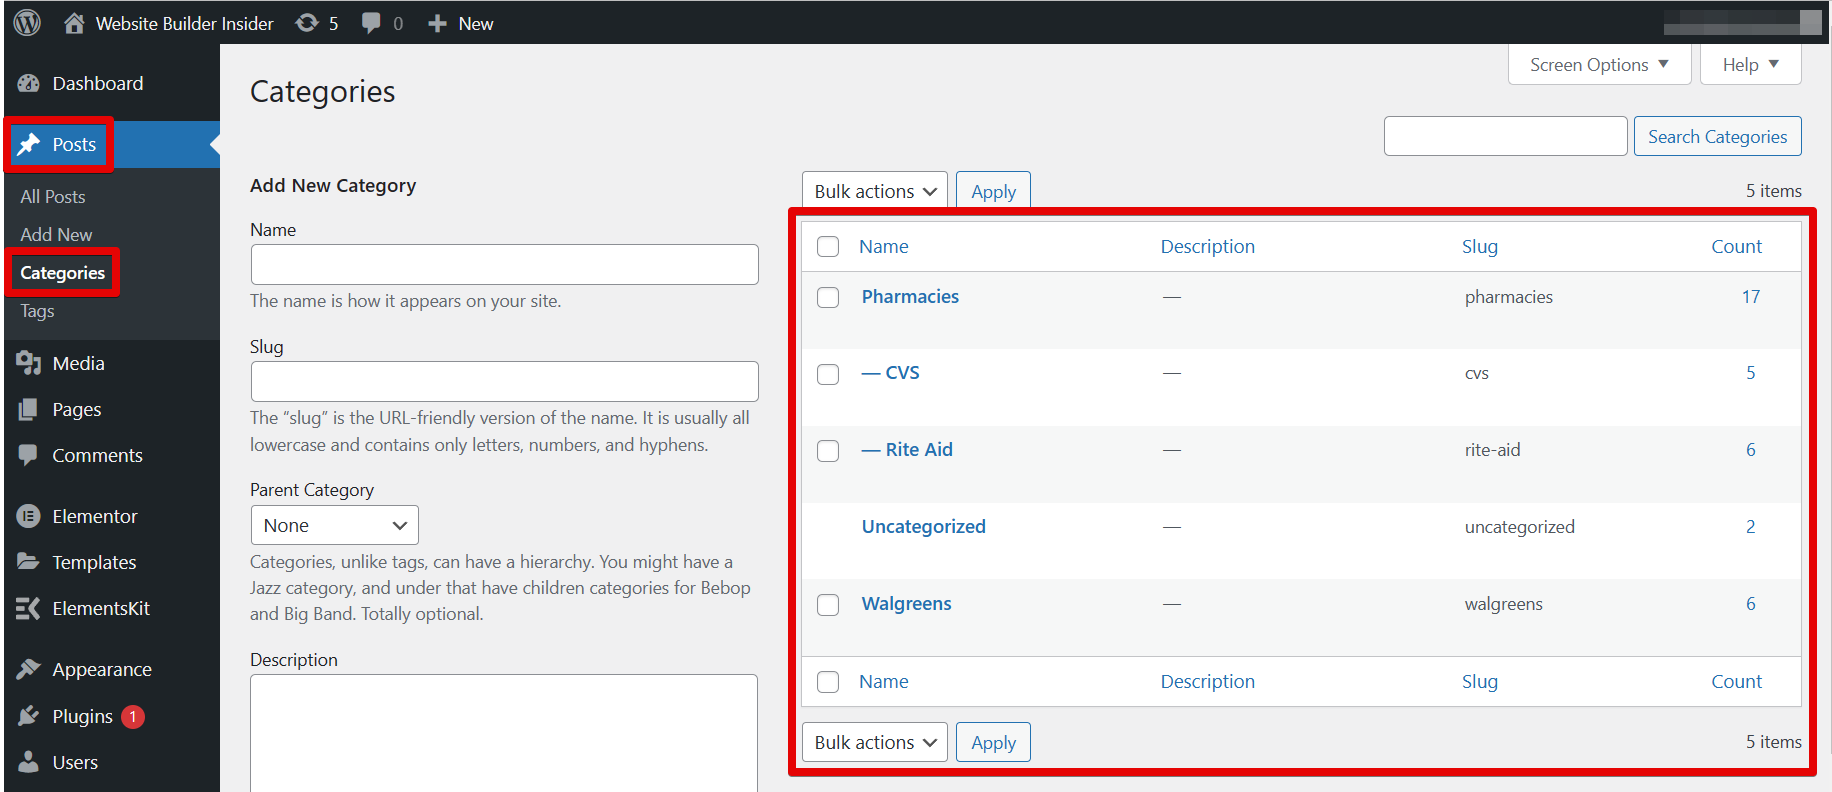Open the Media library icon in sidebar
Screen dimensions: 1832x792
tap(28, 363)
